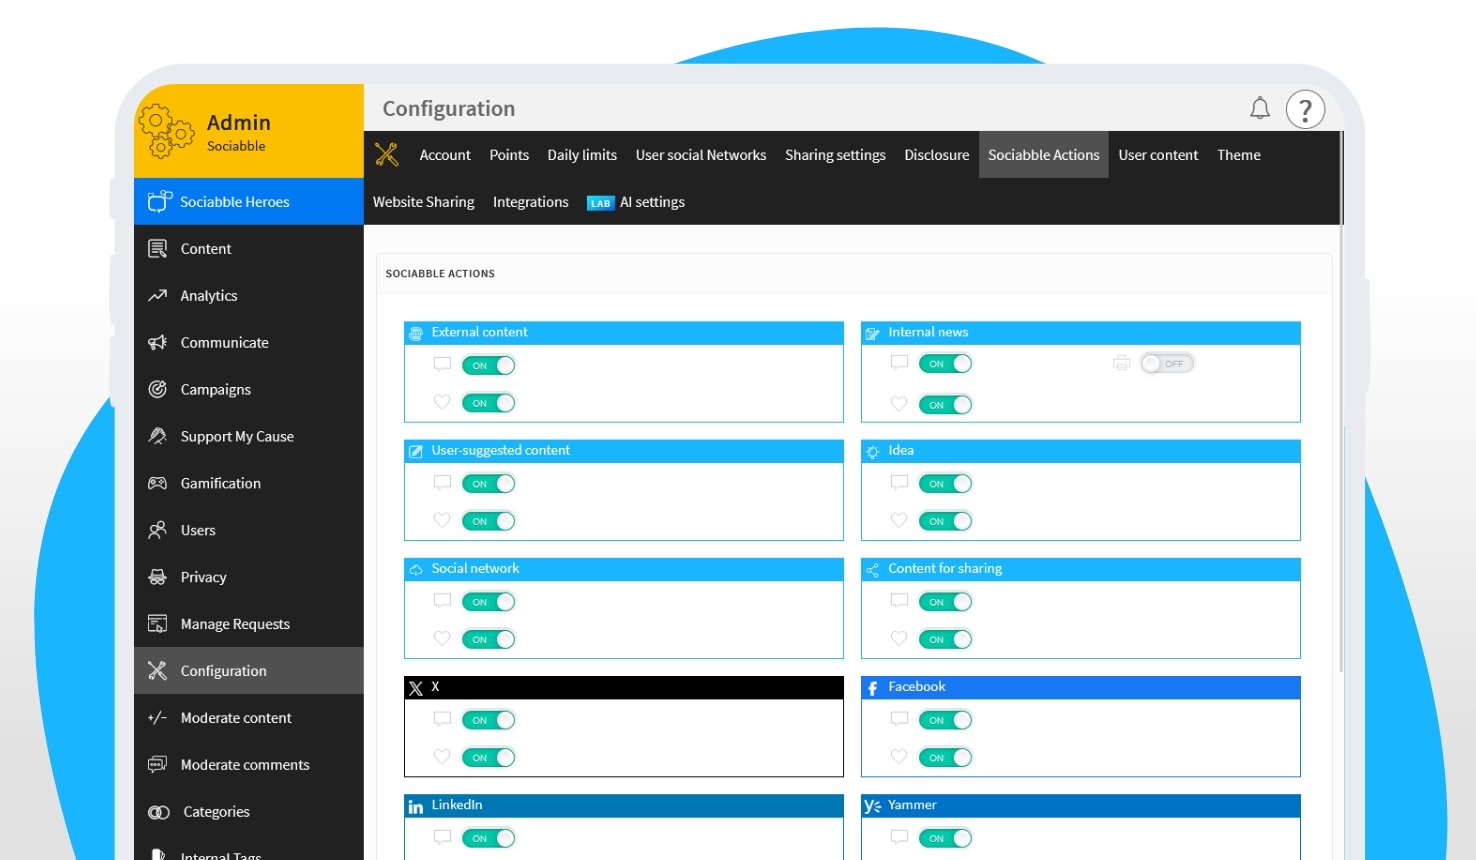This screenshot has height=860, width=1476.
Task: Toggle comments for Content for sharing
Action: (945, 601)
